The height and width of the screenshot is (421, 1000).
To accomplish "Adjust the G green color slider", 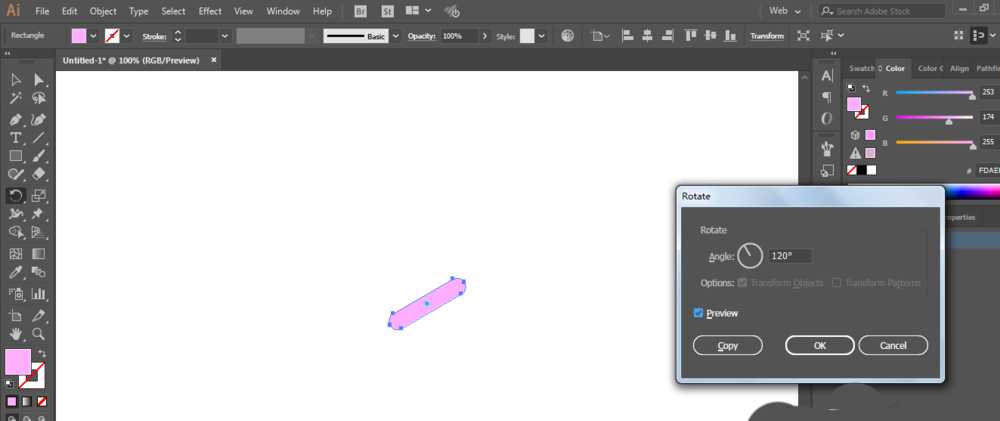I will click(x=934, y=117).
